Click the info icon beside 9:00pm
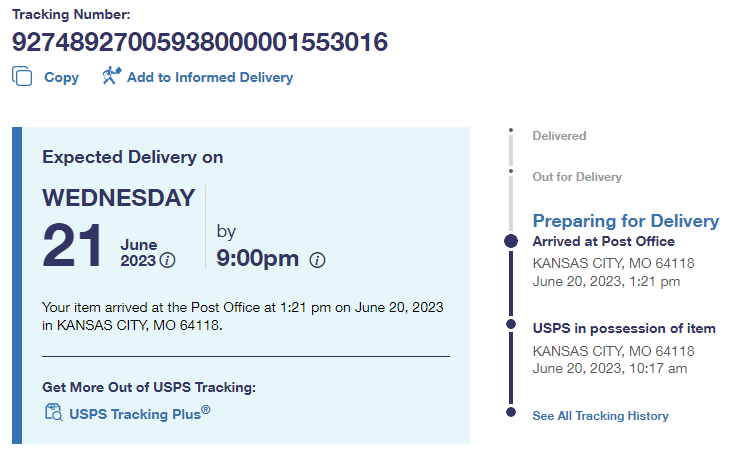Image resolution: width=739 pixels, height=451 pixels. pyautogui.click(x=317, y=260)
